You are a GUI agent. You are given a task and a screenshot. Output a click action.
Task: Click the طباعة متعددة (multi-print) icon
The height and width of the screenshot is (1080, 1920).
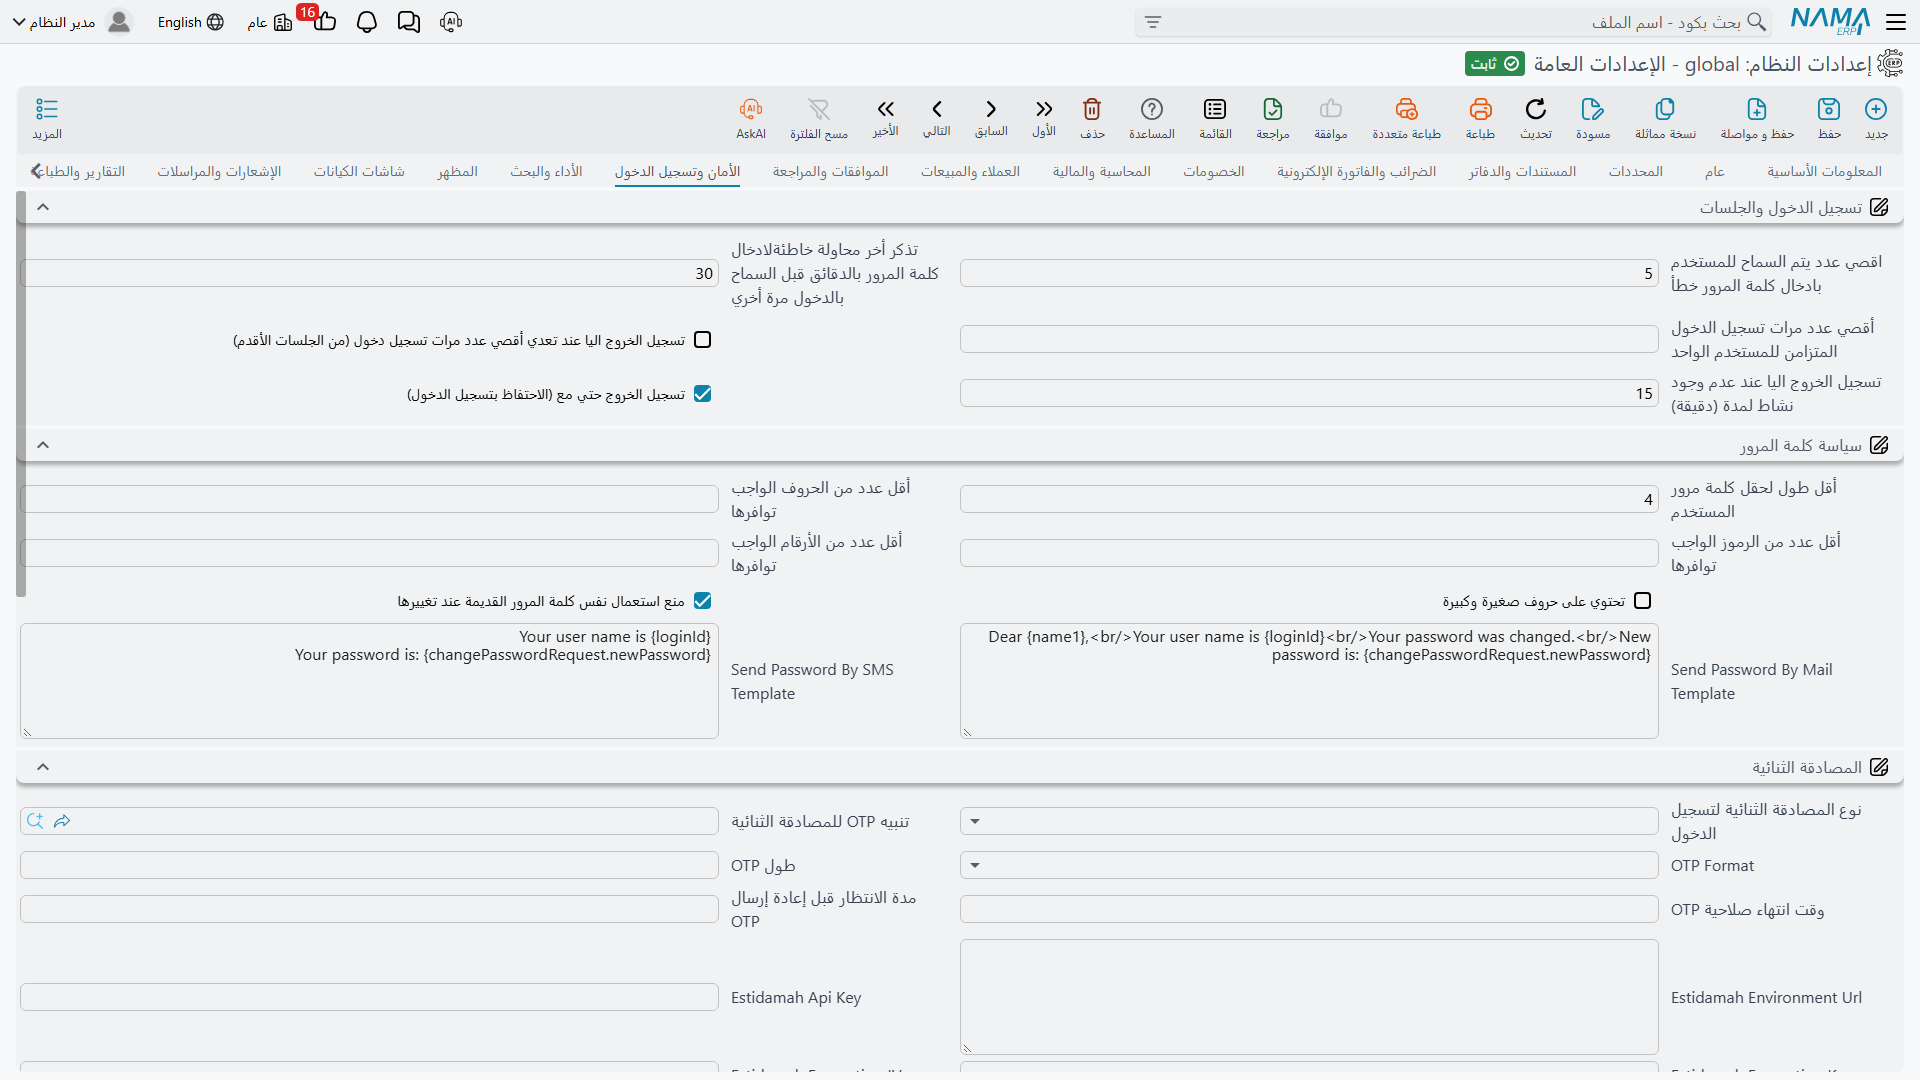(x=1407, y=109)
